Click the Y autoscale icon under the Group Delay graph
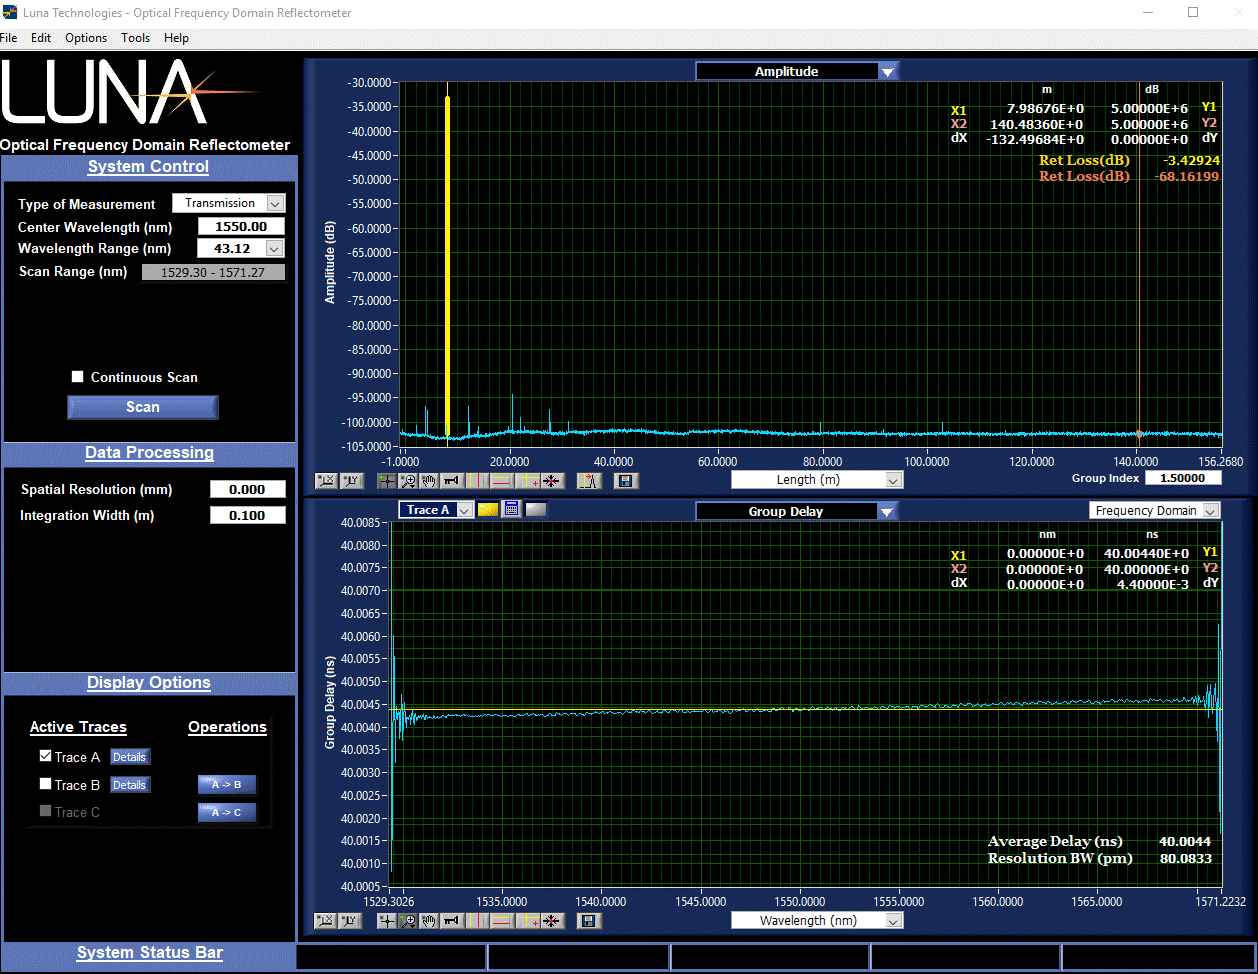Viewport: 1258px width, 974px height. coord(350,921)
